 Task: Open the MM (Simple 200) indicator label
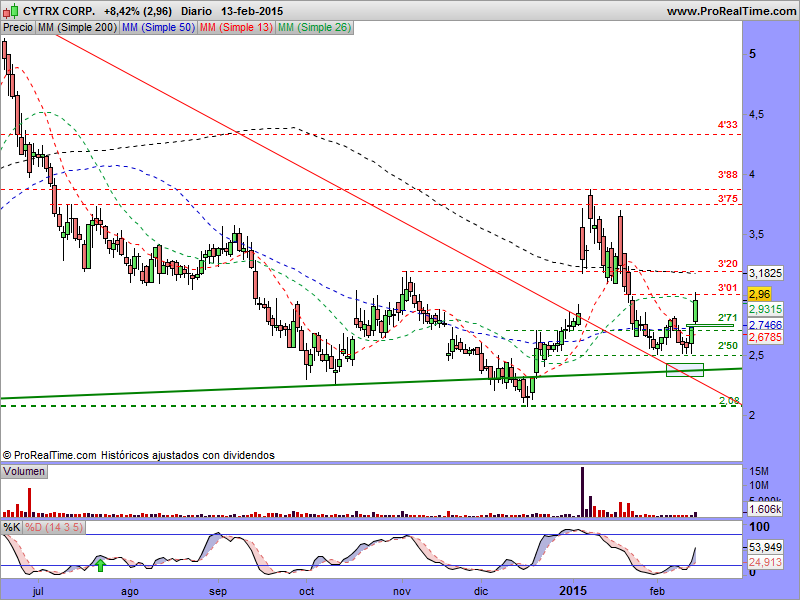77,28
